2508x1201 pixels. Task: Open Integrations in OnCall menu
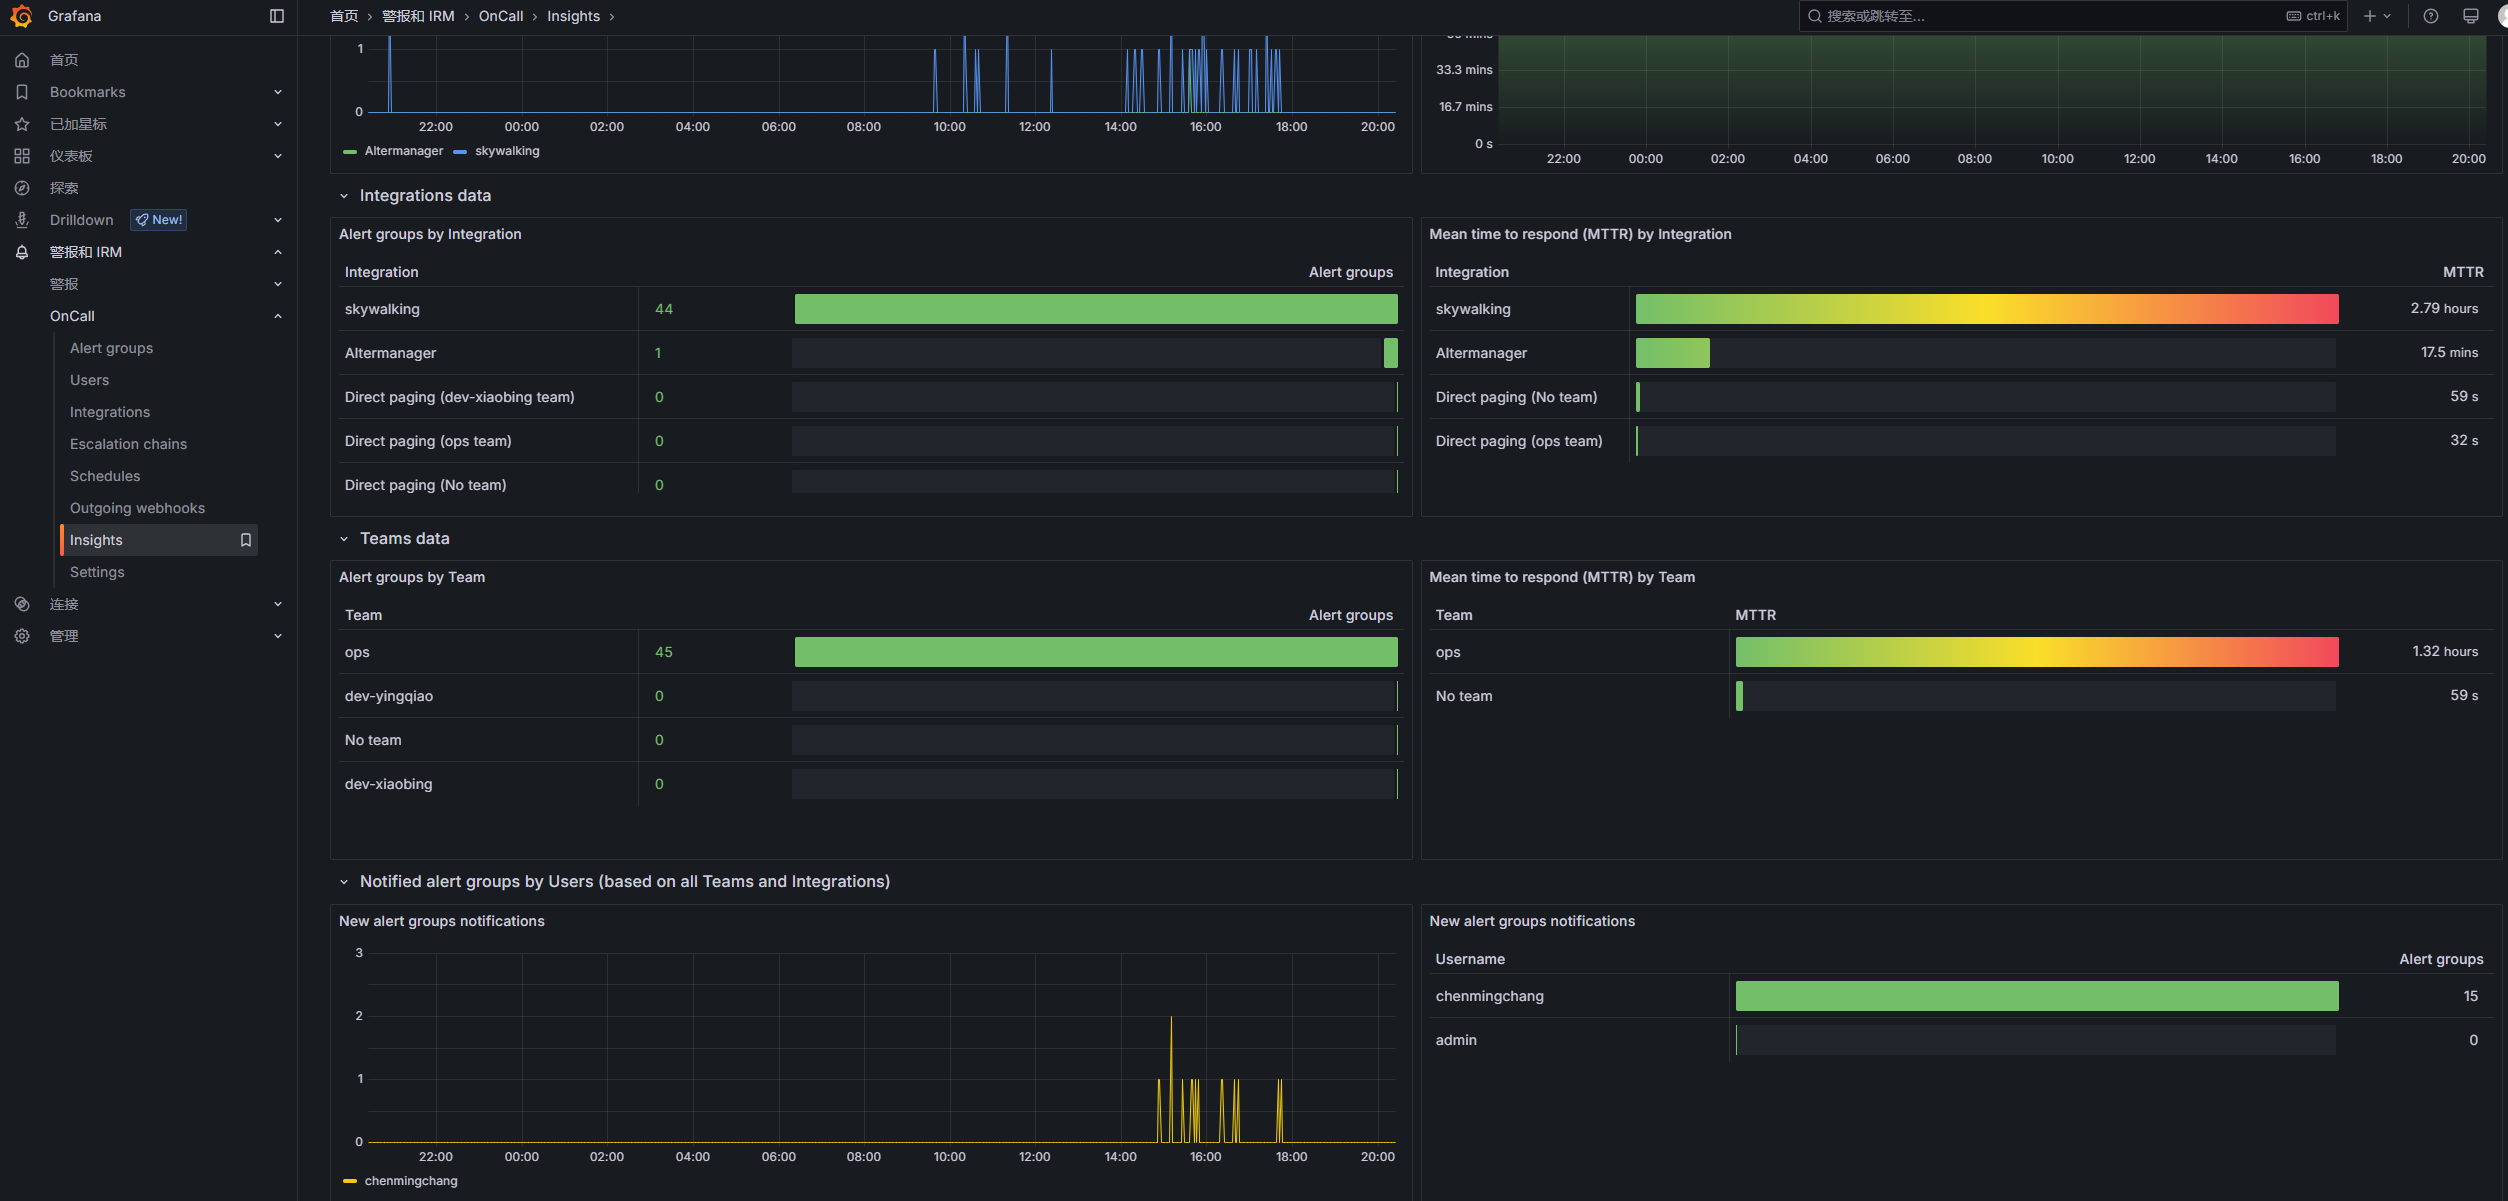(x=110, y=412)
